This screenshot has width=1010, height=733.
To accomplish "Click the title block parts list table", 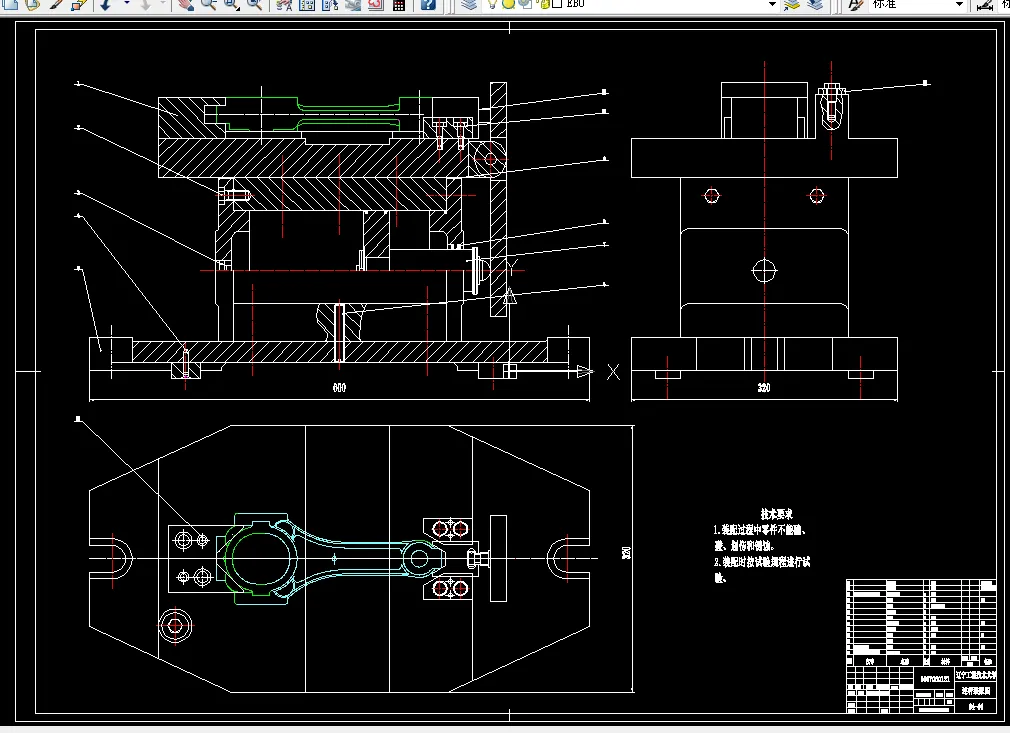I will tap(921, 622).
